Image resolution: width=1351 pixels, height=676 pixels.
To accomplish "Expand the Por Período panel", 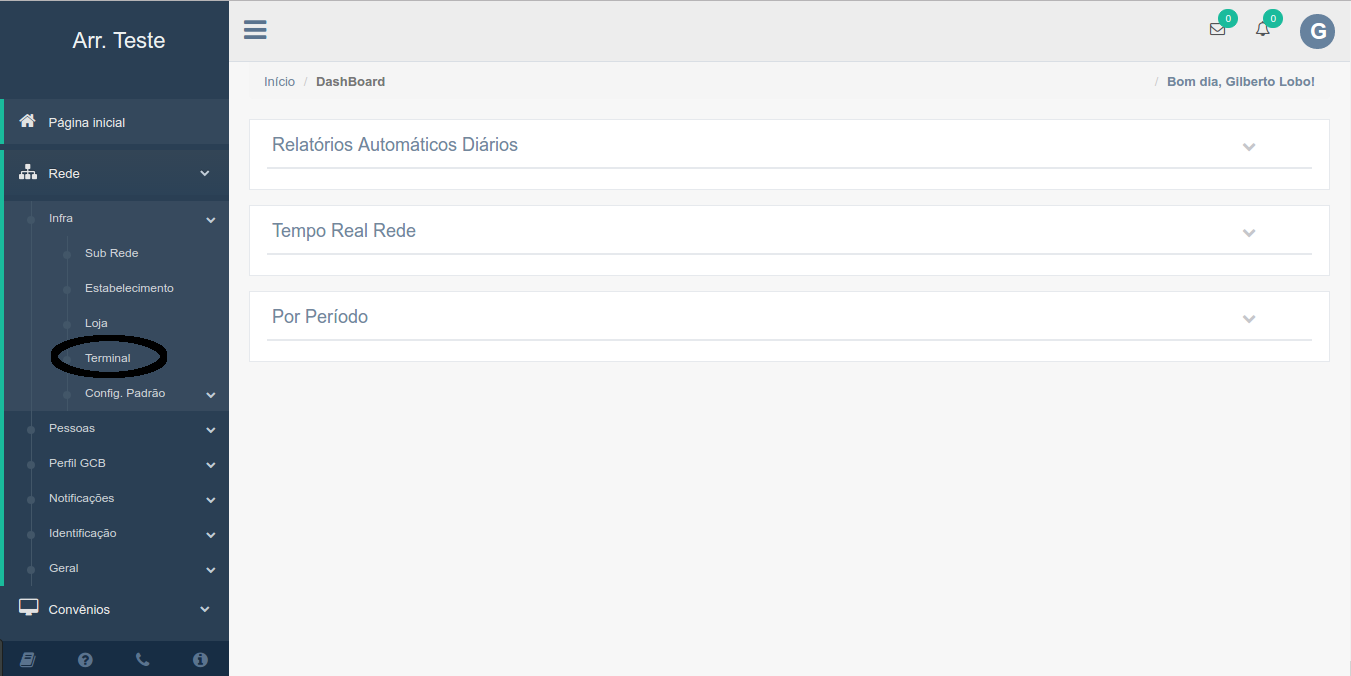I will point(1248,319).
